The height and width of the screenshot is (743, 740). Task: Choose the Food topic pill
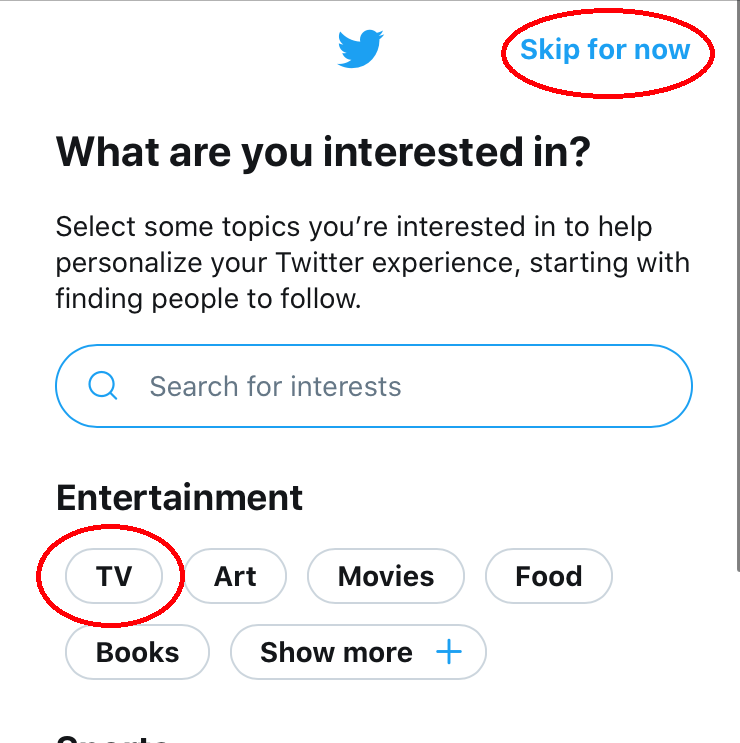coord(548,576)
